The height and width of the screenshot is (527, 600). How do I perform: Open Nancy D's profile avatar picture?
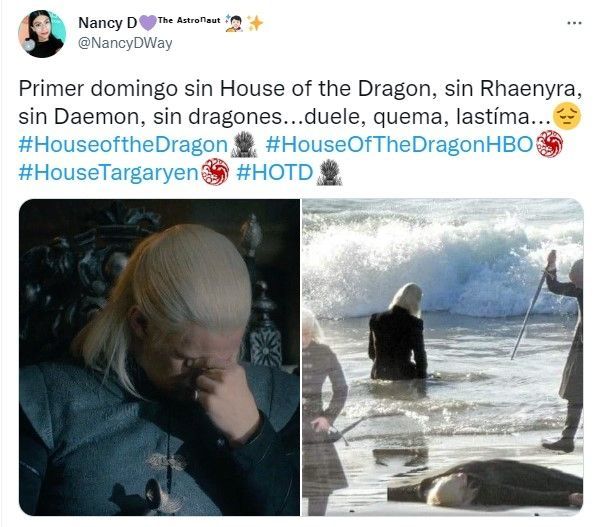point(42,34)
